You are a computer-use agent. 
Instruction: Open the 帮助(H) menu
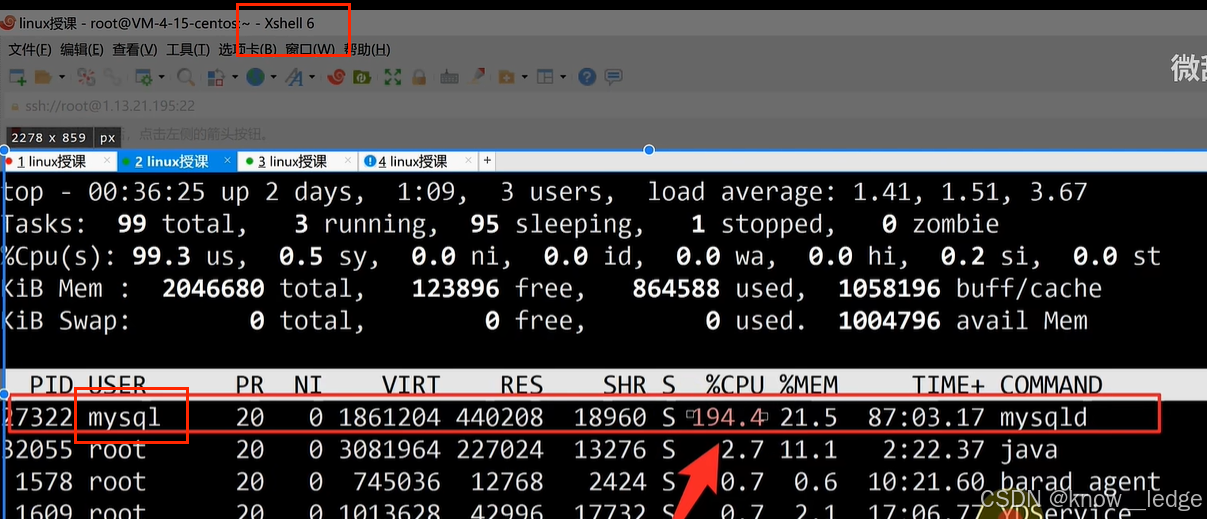(x=367, y=49)
